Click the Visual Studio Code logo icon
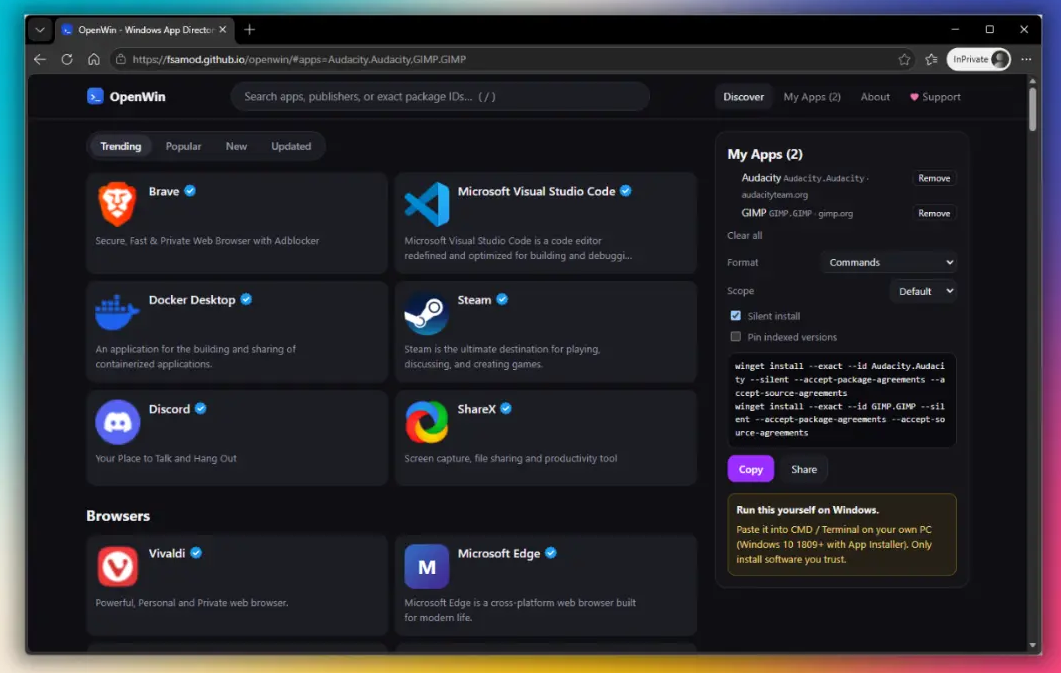Screen dimensions: 1061x673 pyautogui.click(x=426, y=204)
